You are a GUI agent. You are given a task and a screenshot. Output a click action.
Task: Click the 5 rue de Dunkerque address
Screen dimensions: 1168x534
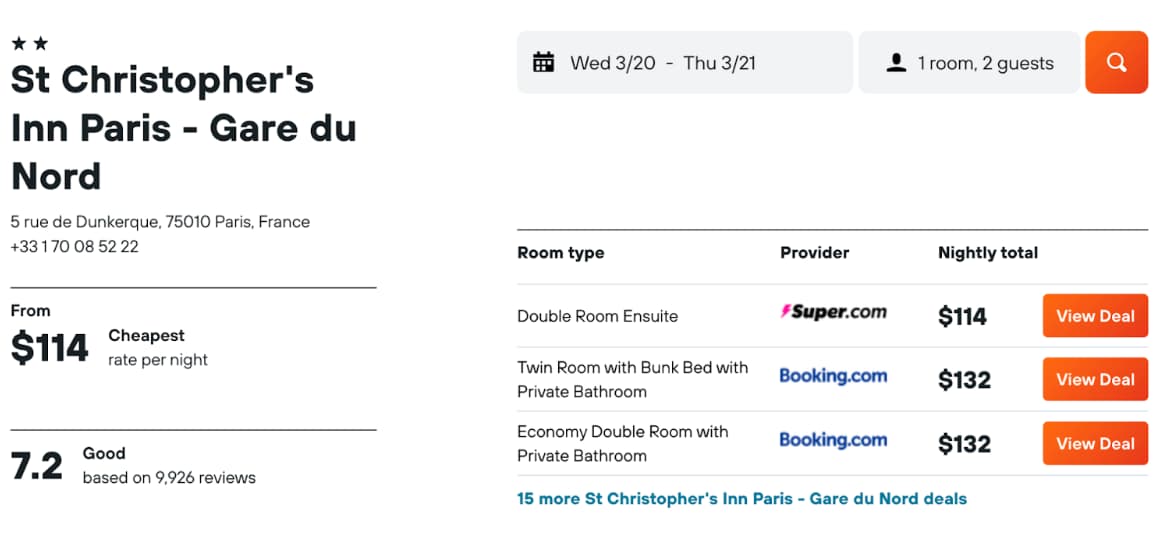[160, 222]
